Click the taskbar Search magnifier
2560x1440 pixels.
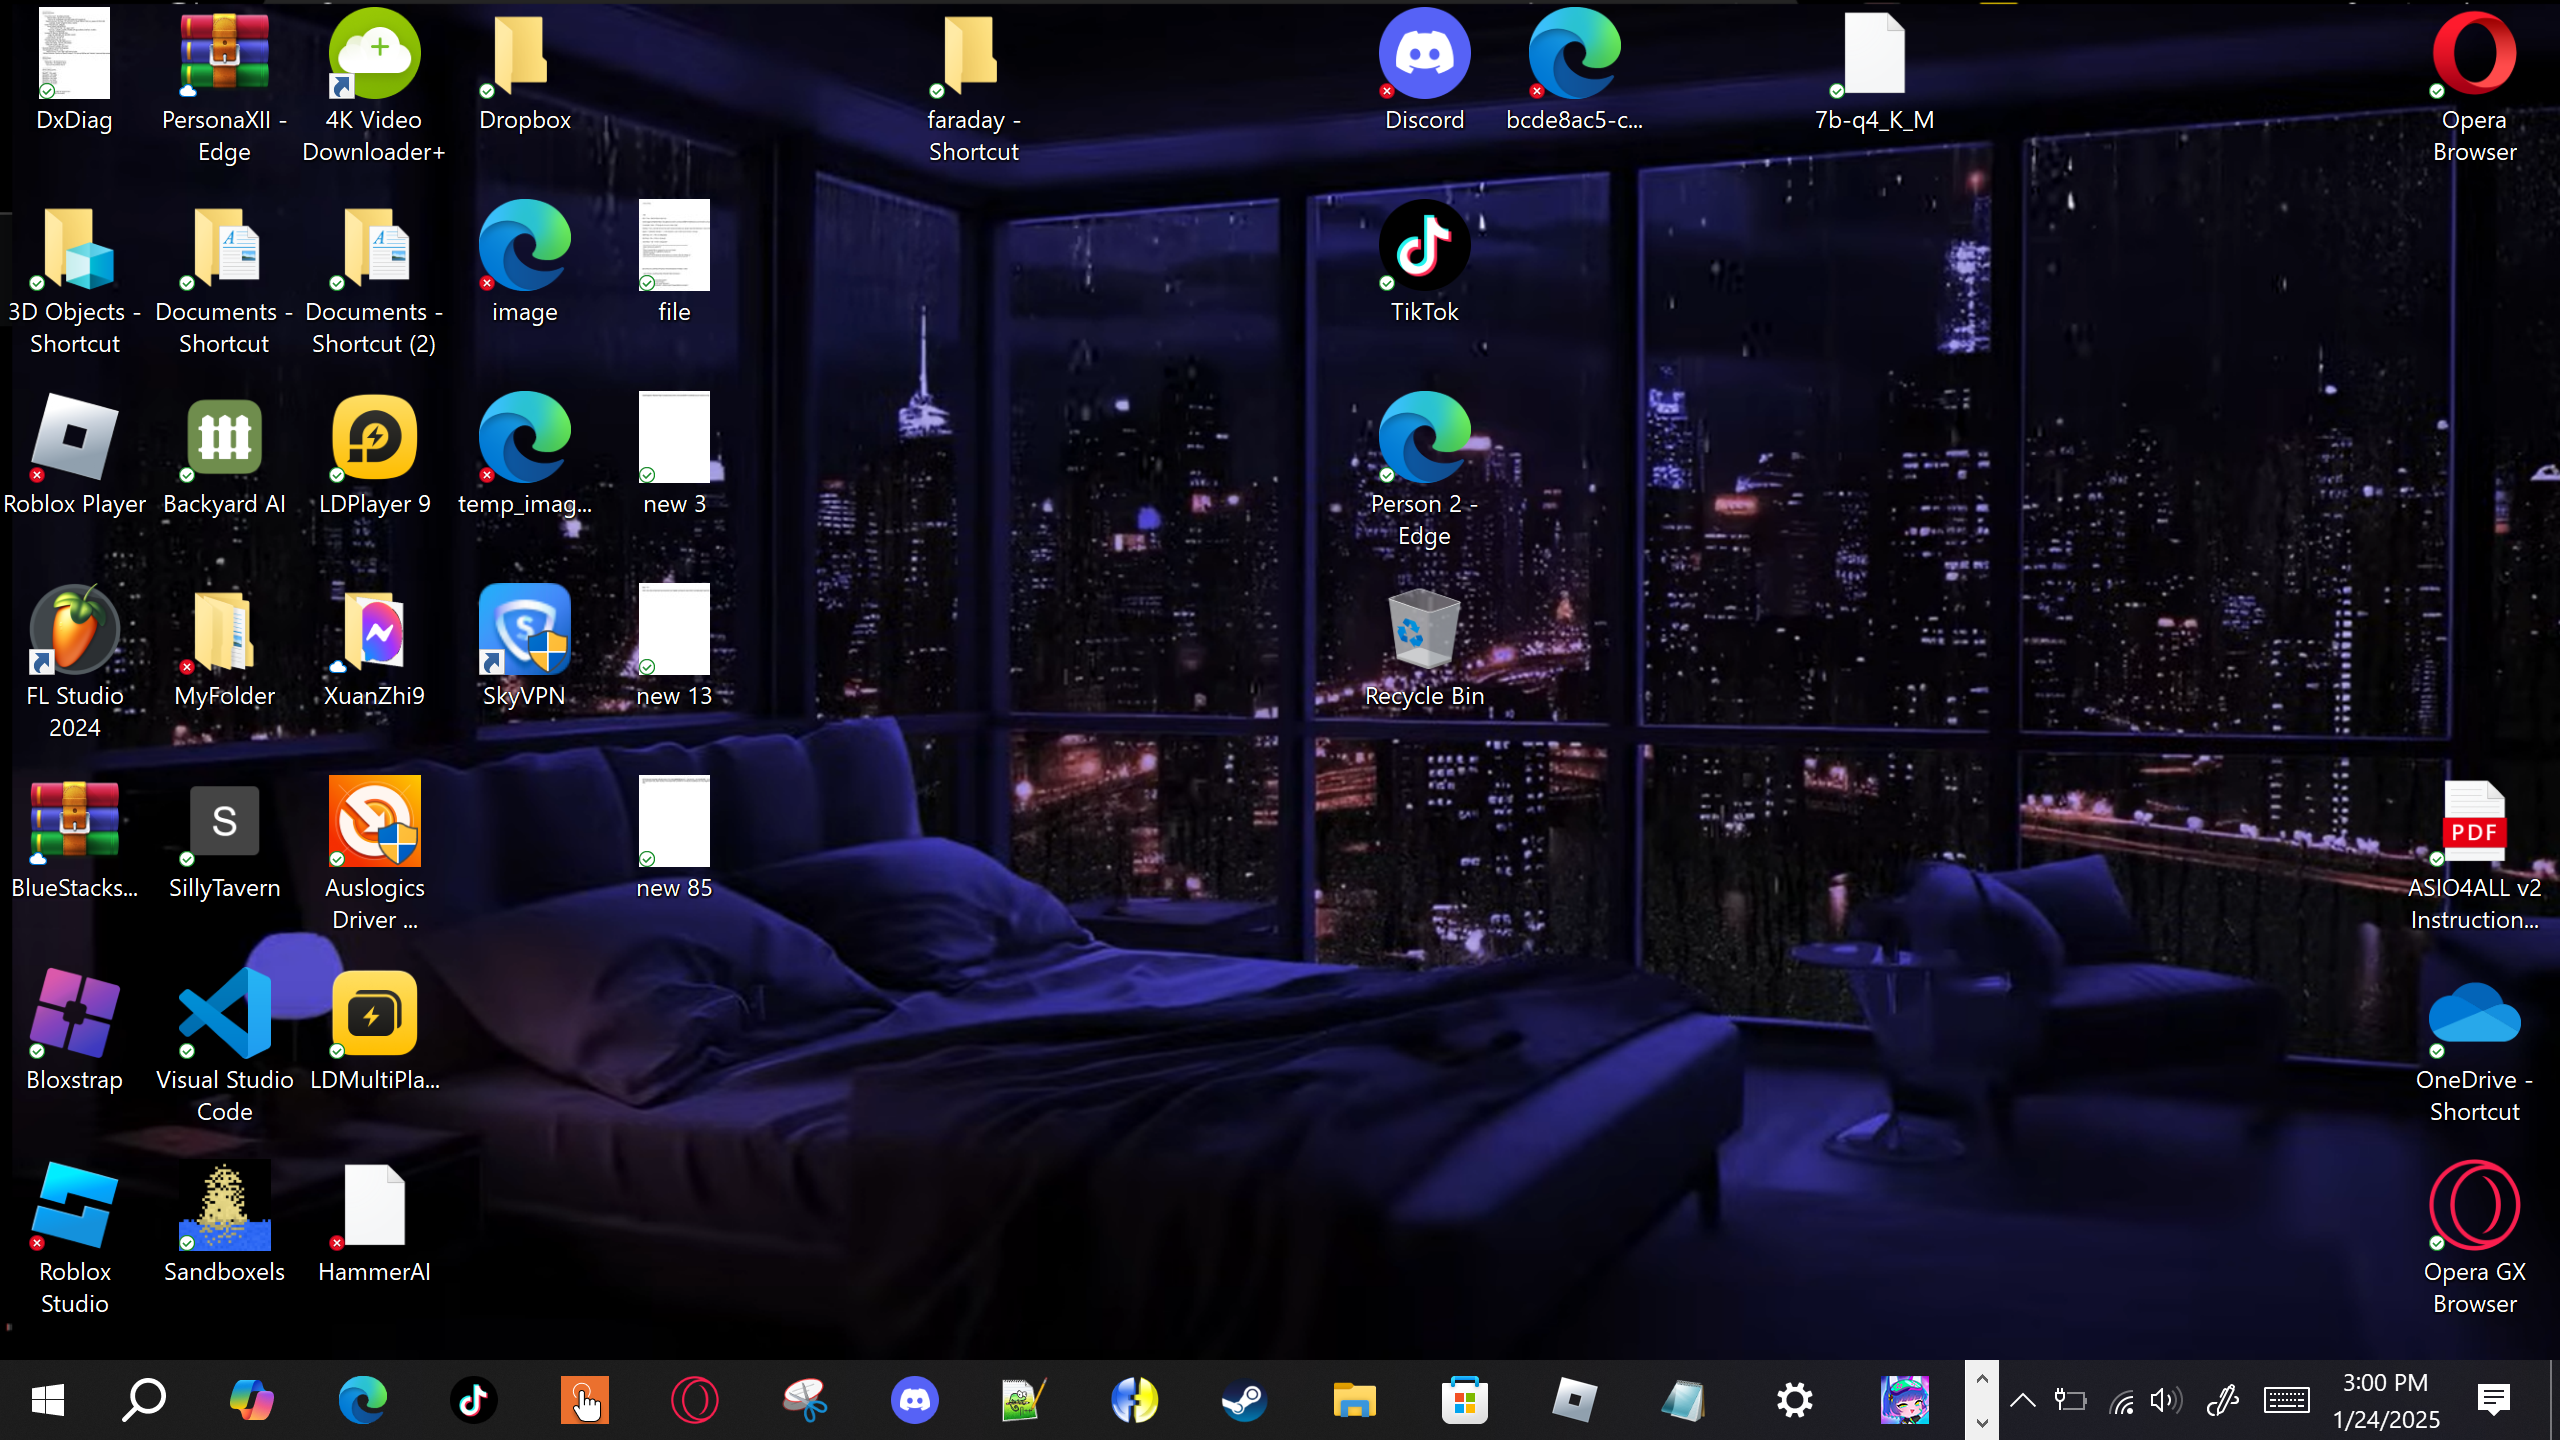[x=144, y=1400]
